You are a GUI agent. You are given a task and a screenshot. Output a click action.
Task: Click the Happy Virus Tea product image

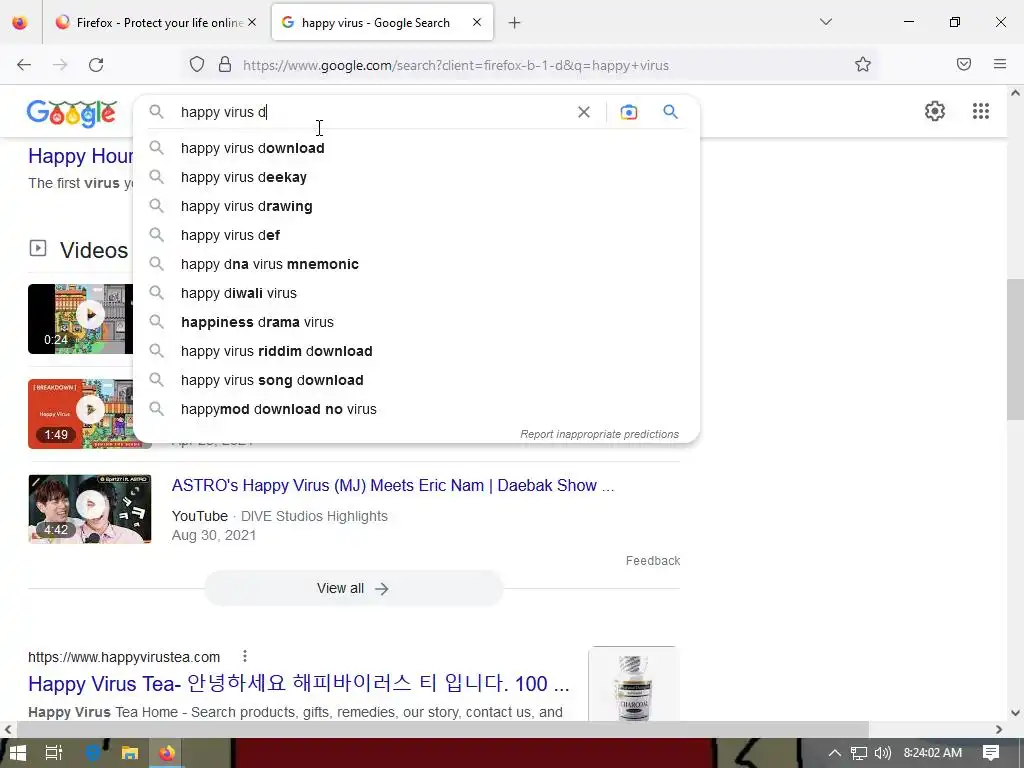click(x=633, y=684)
